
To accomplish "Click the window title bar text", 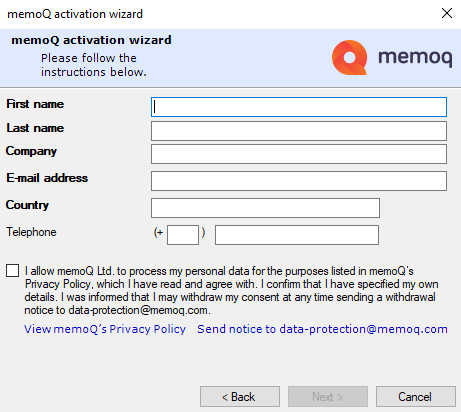I will [75, 14].
